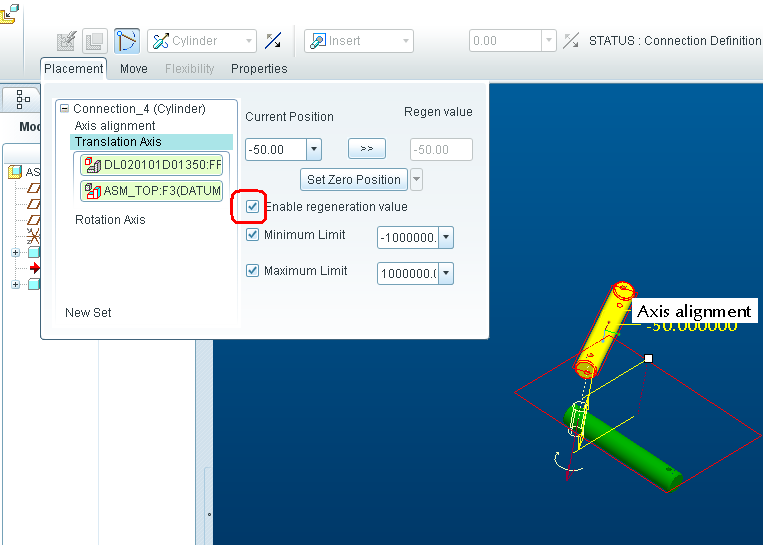This screenshot has height=545, width=764.
Task: Select the red Insert Here arrow in tree
Action: click(35, 268)
